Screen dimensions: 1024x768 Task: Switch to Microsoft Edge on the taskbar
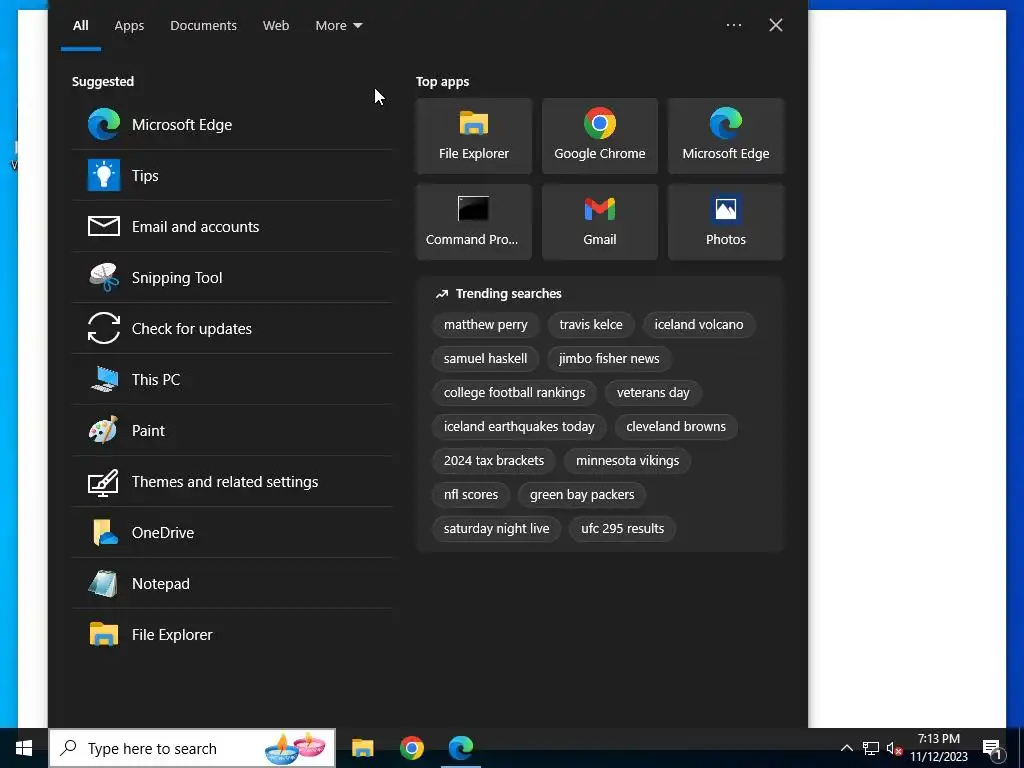[x=461, y=748]
